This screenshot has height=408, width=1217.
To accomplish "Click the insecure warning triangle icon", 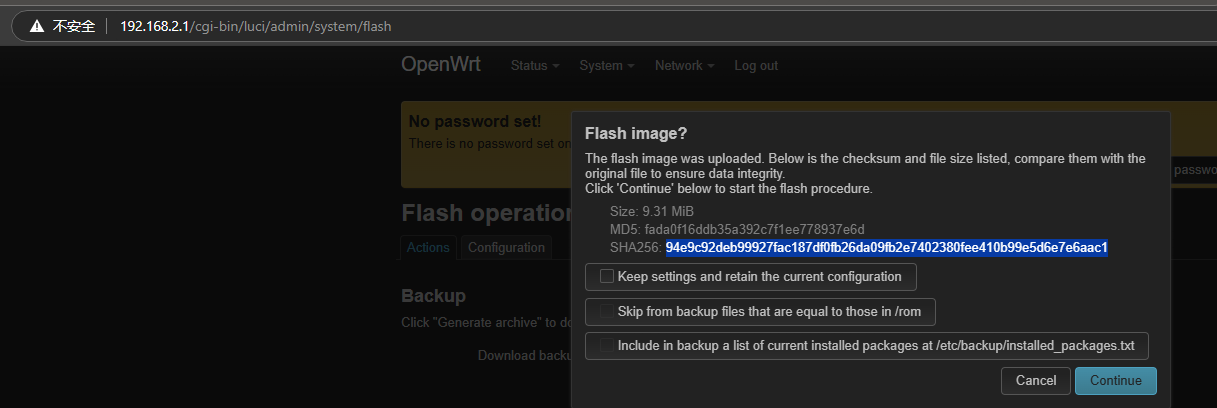I will click(x=36, y=26).
